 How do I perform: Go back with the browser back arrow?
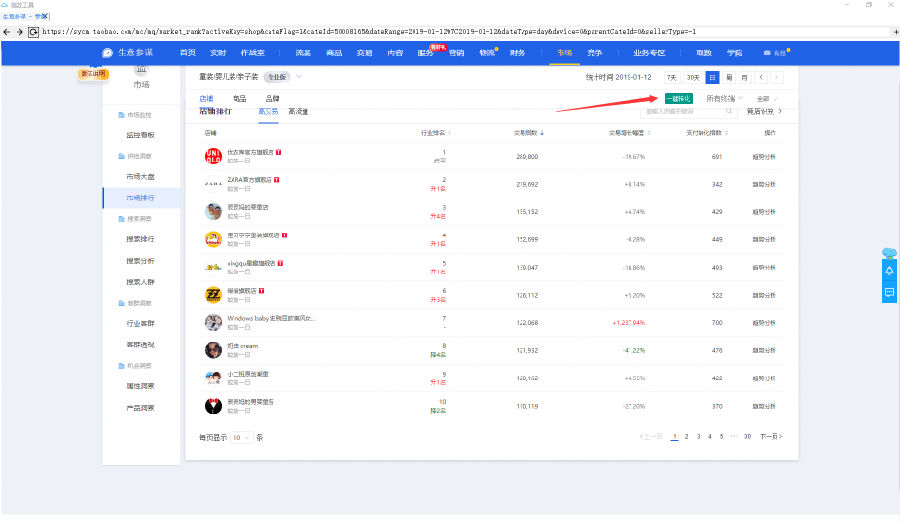[7, 32]
